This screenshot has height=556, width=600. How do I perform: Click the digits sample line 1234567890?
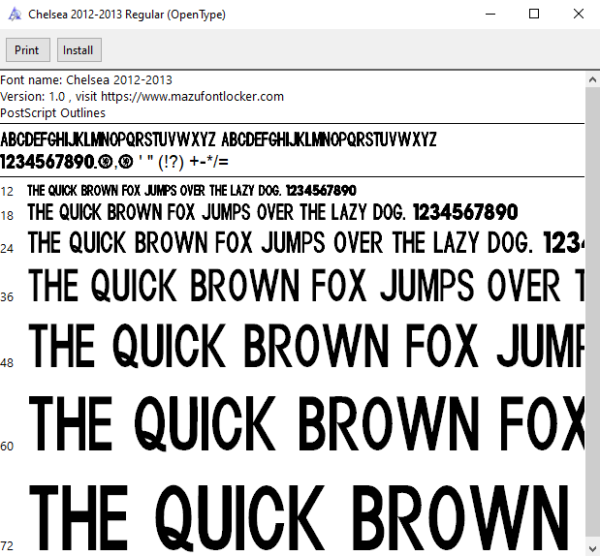tap(114, 162)
